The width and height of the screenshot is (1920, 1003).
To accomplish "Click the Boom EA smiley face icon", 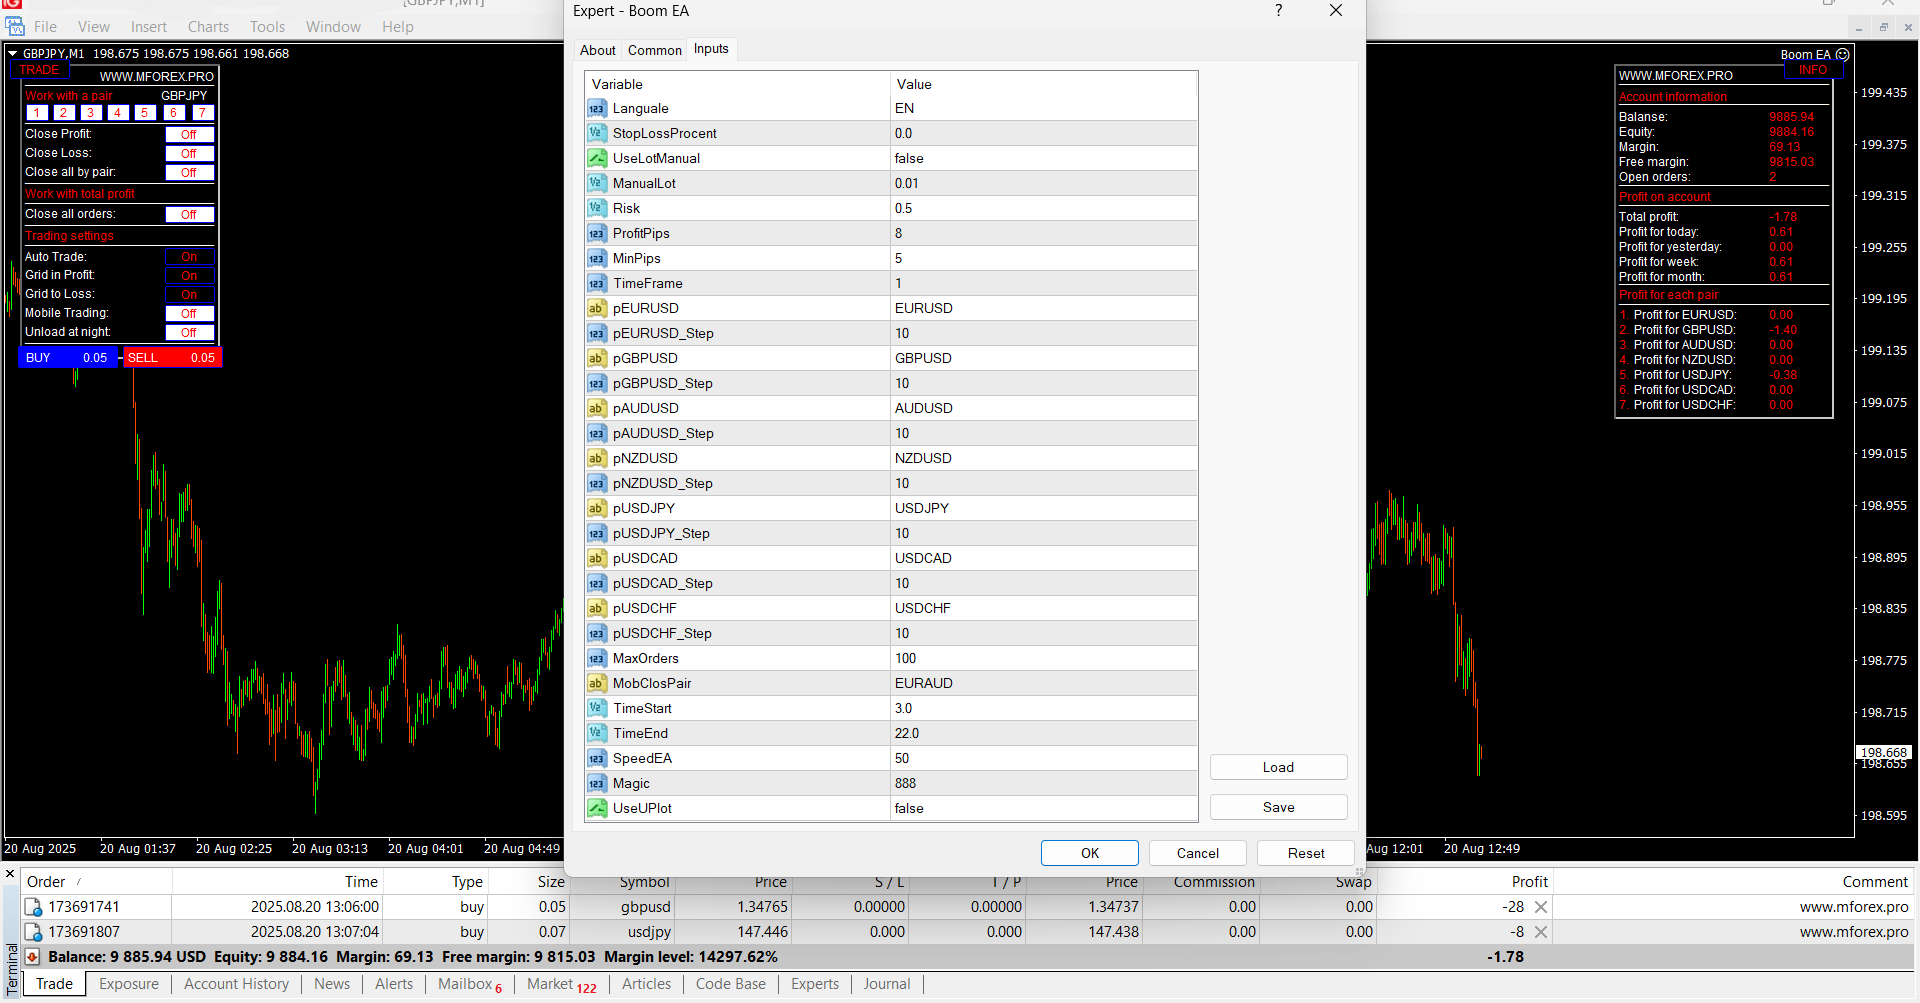I will click(x=1842, y=55).
